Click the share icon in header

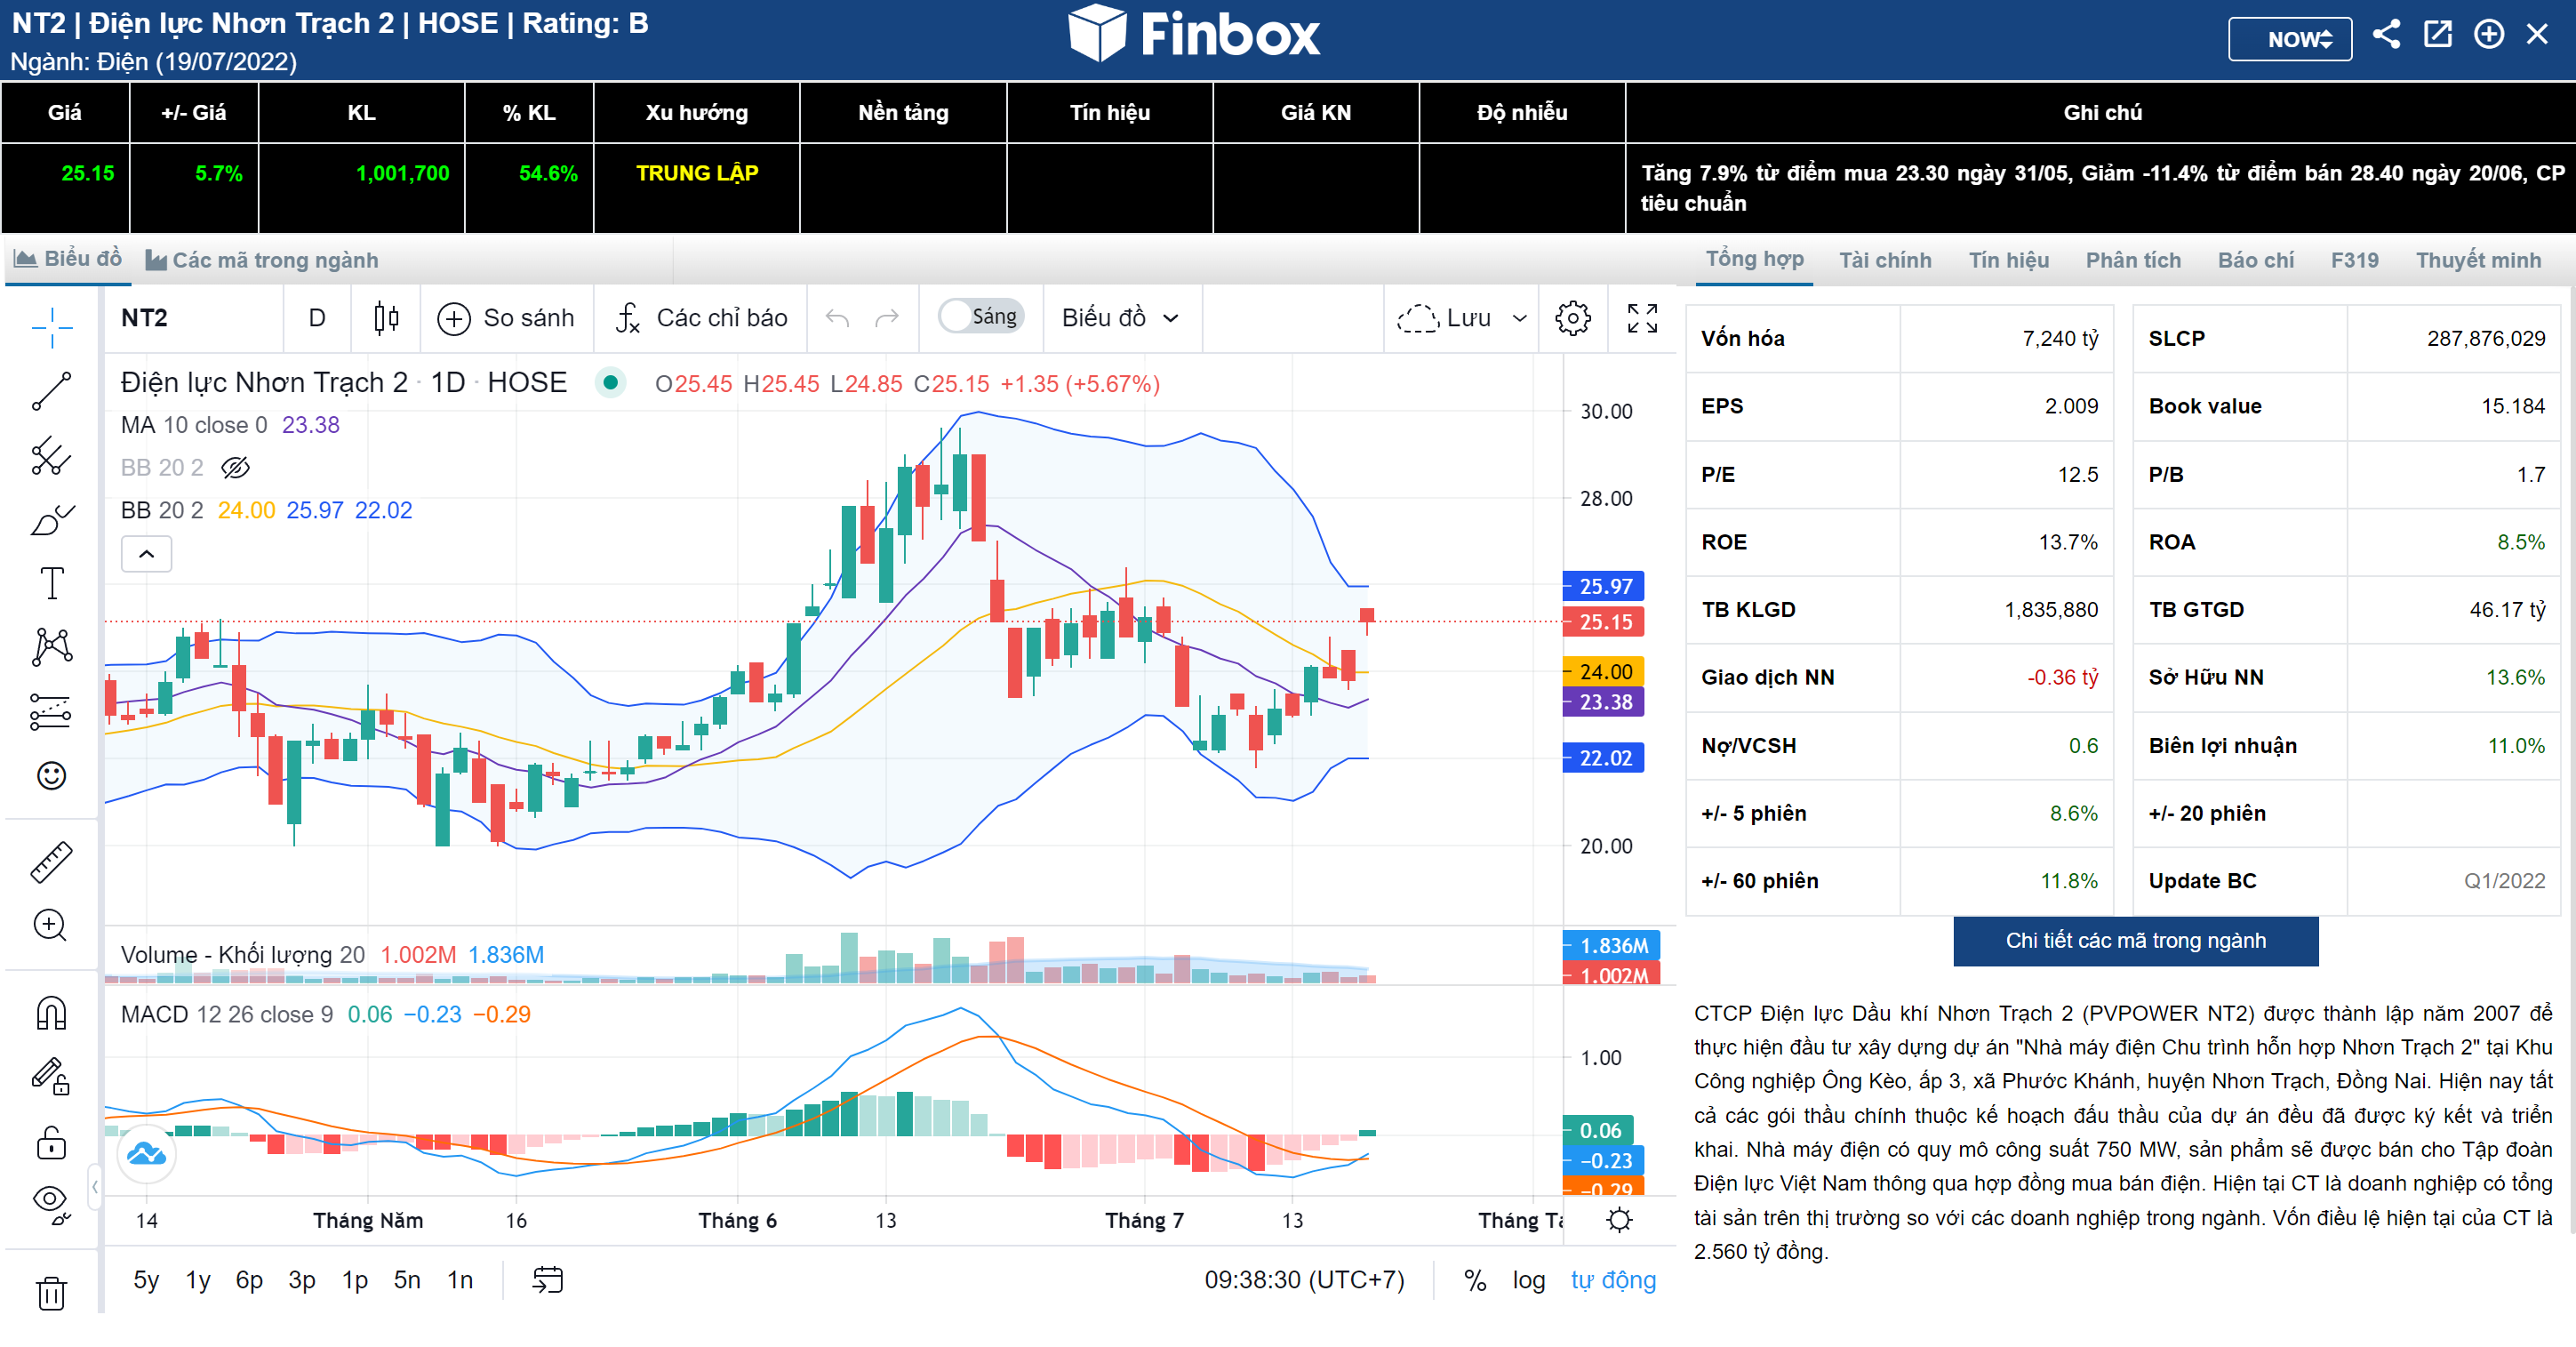(x=2386, y=35)
